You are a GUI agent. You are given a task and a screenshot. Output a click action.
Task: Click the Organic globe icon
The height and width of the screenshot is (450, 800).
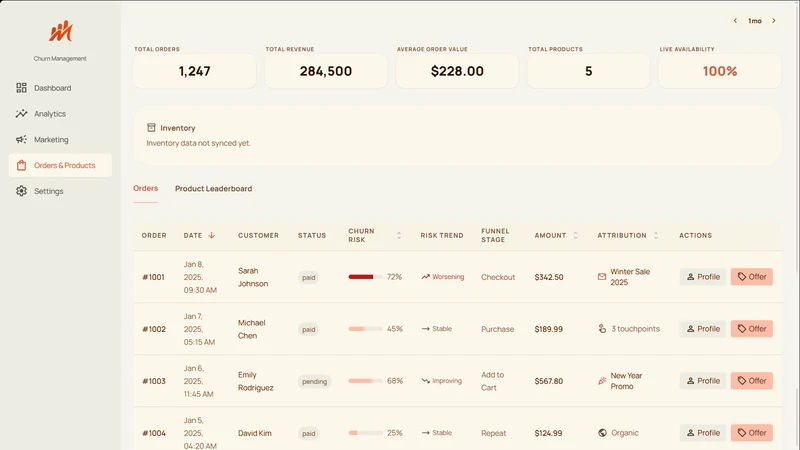point(602,433)
